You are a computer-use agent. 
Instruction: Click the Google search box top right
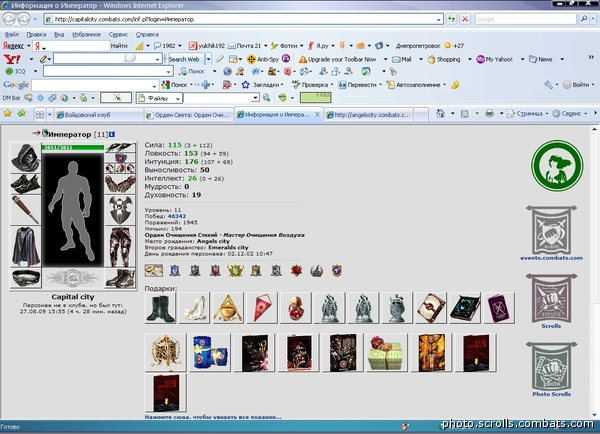(x=525, y=19)
